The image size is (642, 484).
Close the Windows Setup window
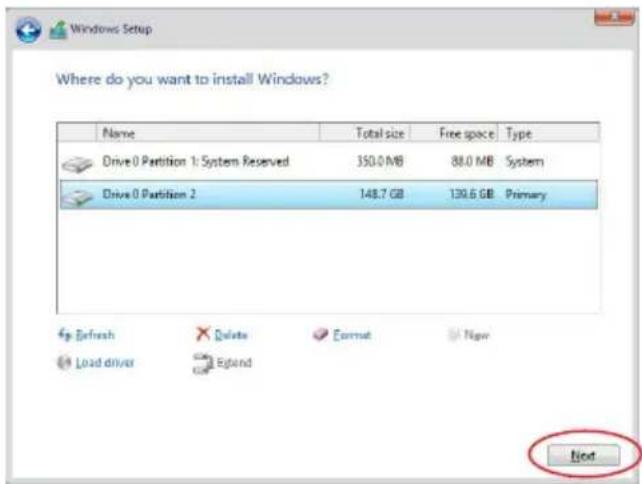pos(614,18)
